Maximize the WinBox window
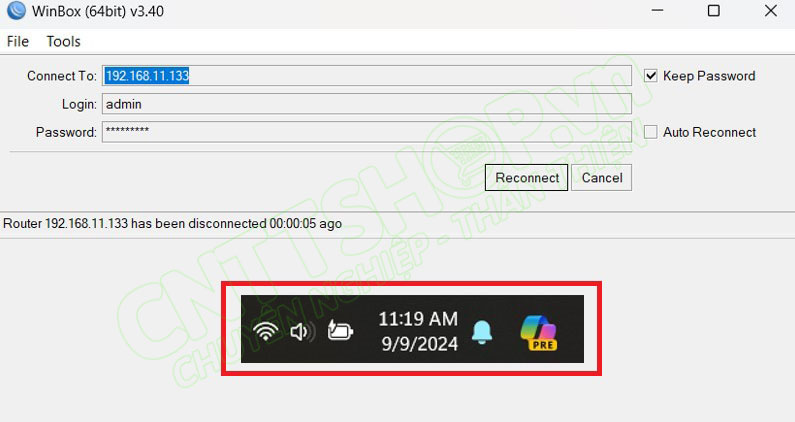This screenshot has height=422, width=795. [x=713, y=11]
